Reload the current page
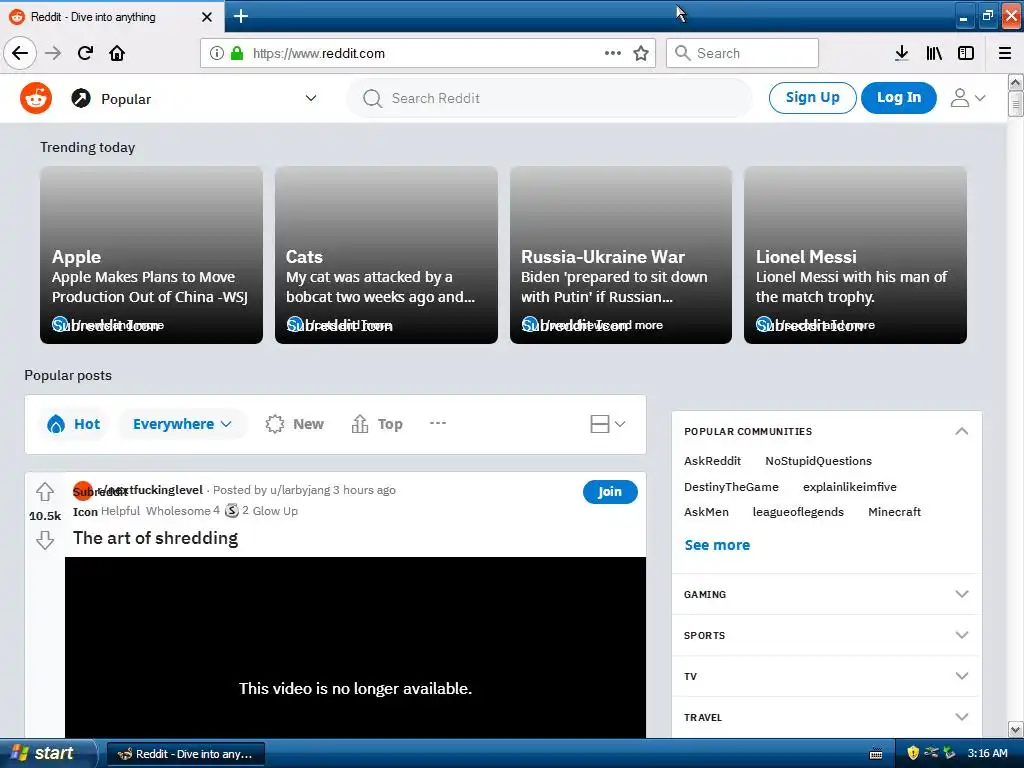This screenshot has height=768, width=1024. coord(85,53)
